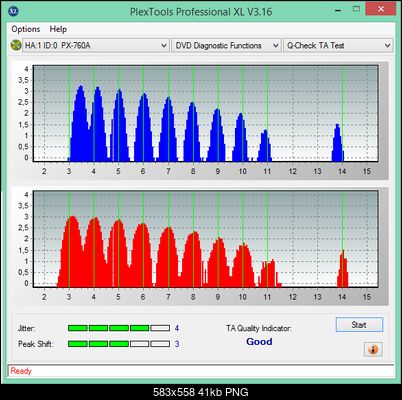This screenshot has height=400, width=402.
Task: Click the PlexTools Professional XL V3.16 title
Action: [x=201, y=12]
